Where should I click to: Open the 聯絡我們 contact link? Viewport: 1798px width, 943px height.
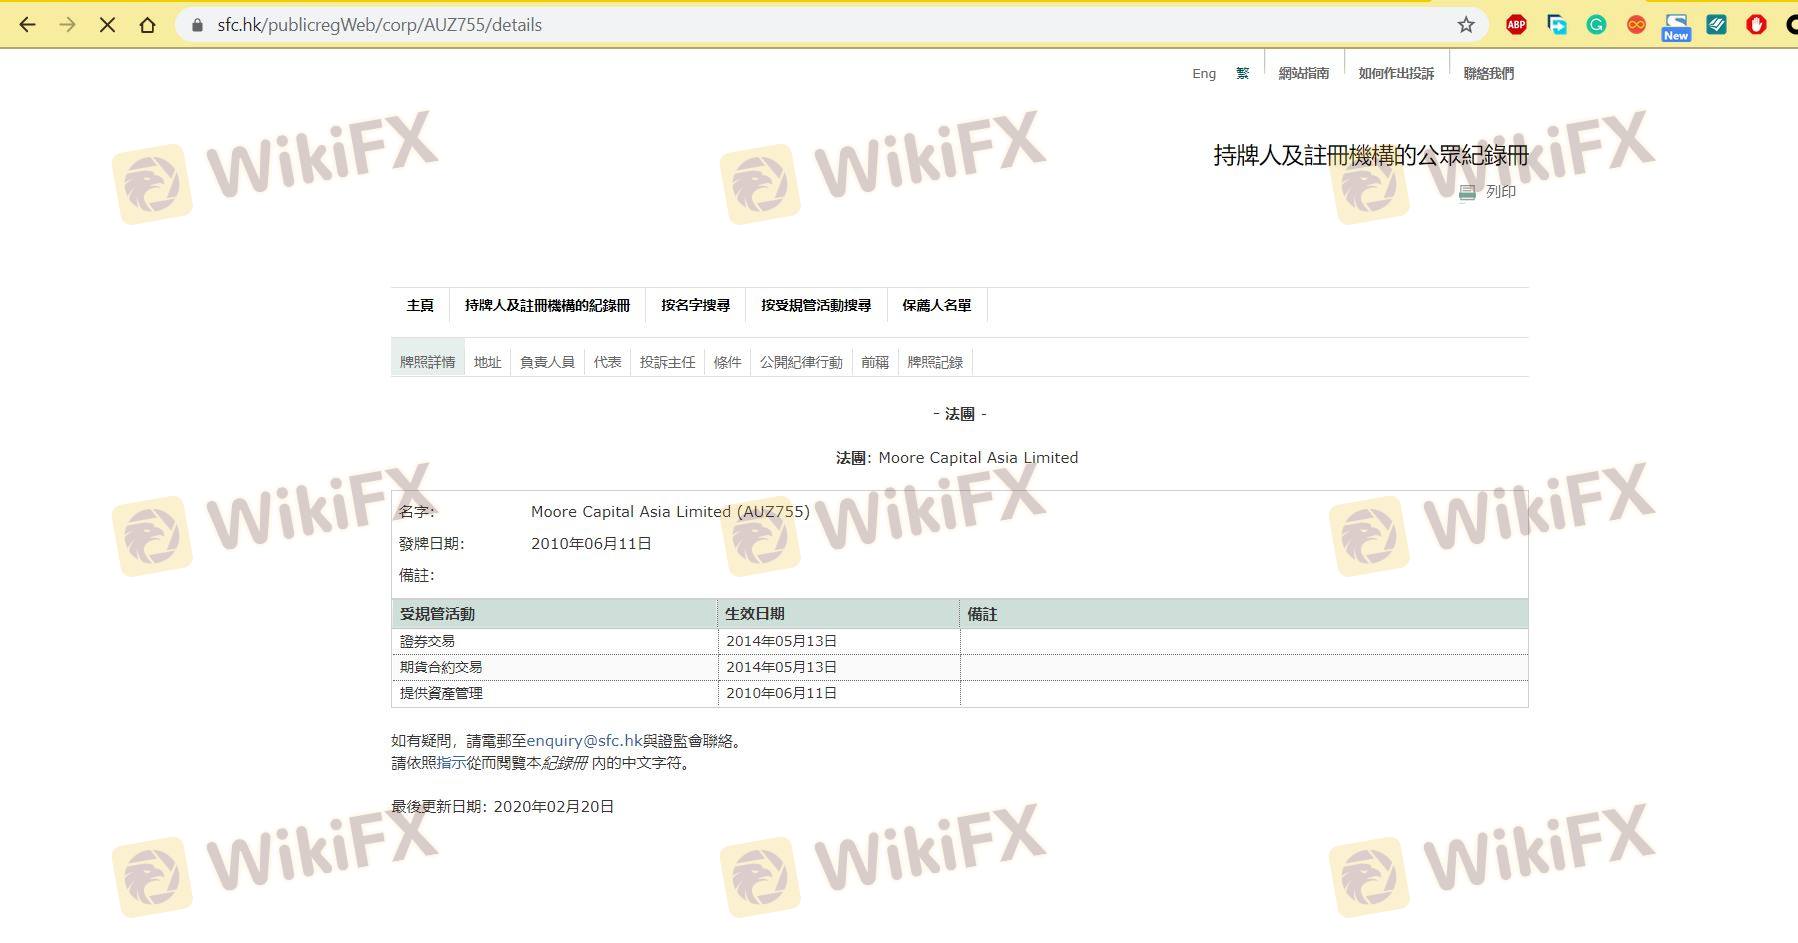tap(1489, 73)
